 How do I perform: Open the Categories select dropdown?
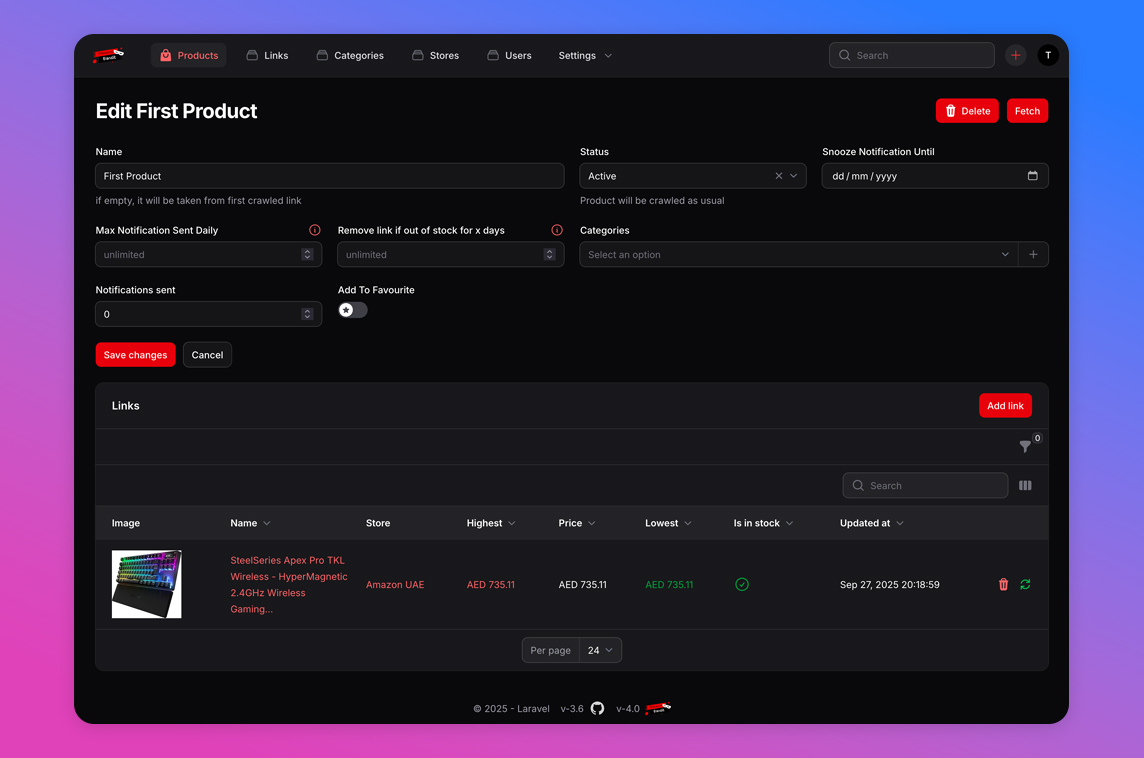(798, 255)
